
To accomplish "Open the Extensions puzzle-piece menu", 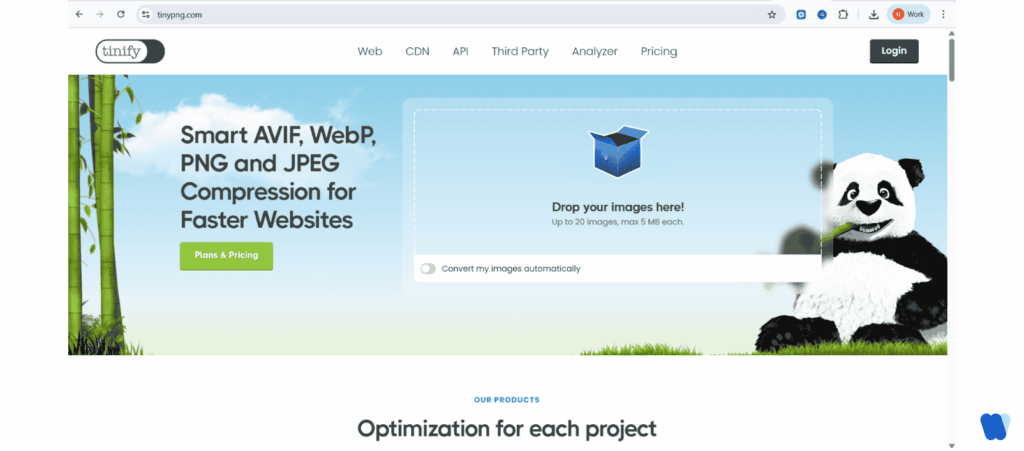I will click(x=843, y=14).
